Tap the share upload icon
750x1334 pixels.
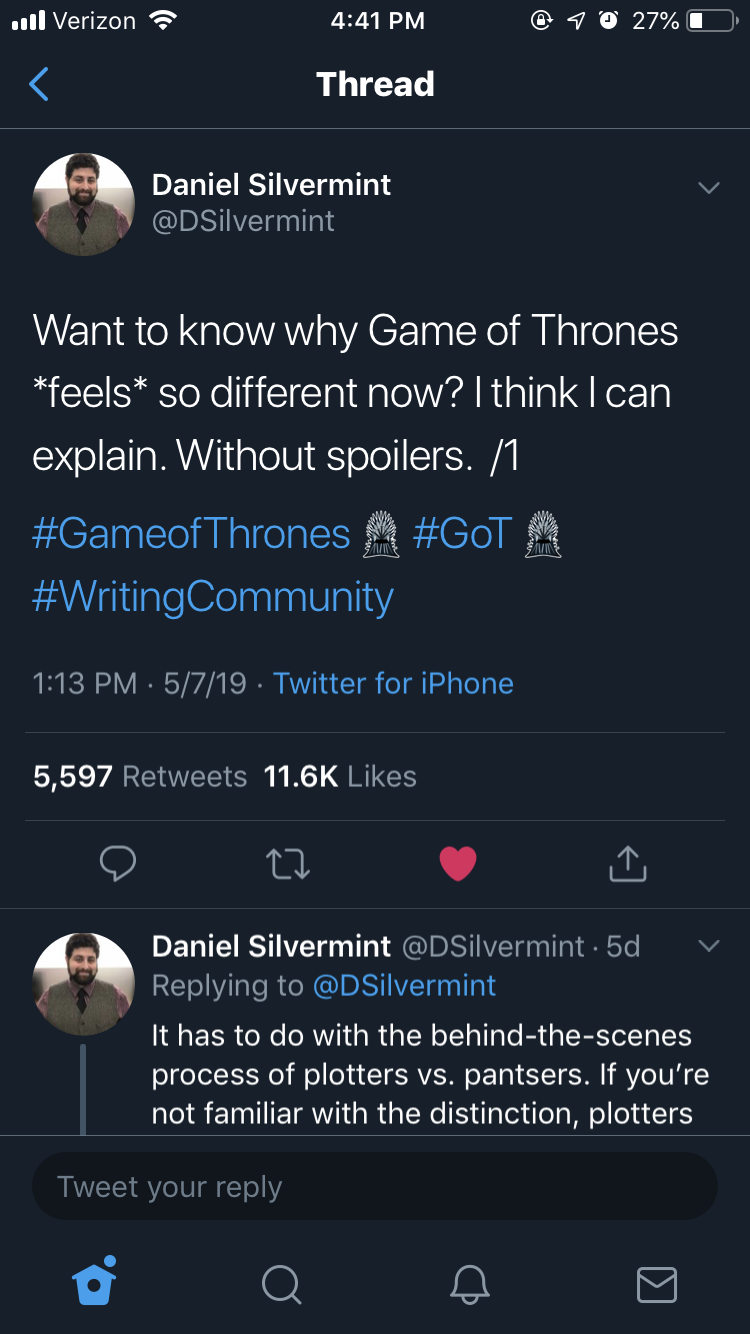628,864
